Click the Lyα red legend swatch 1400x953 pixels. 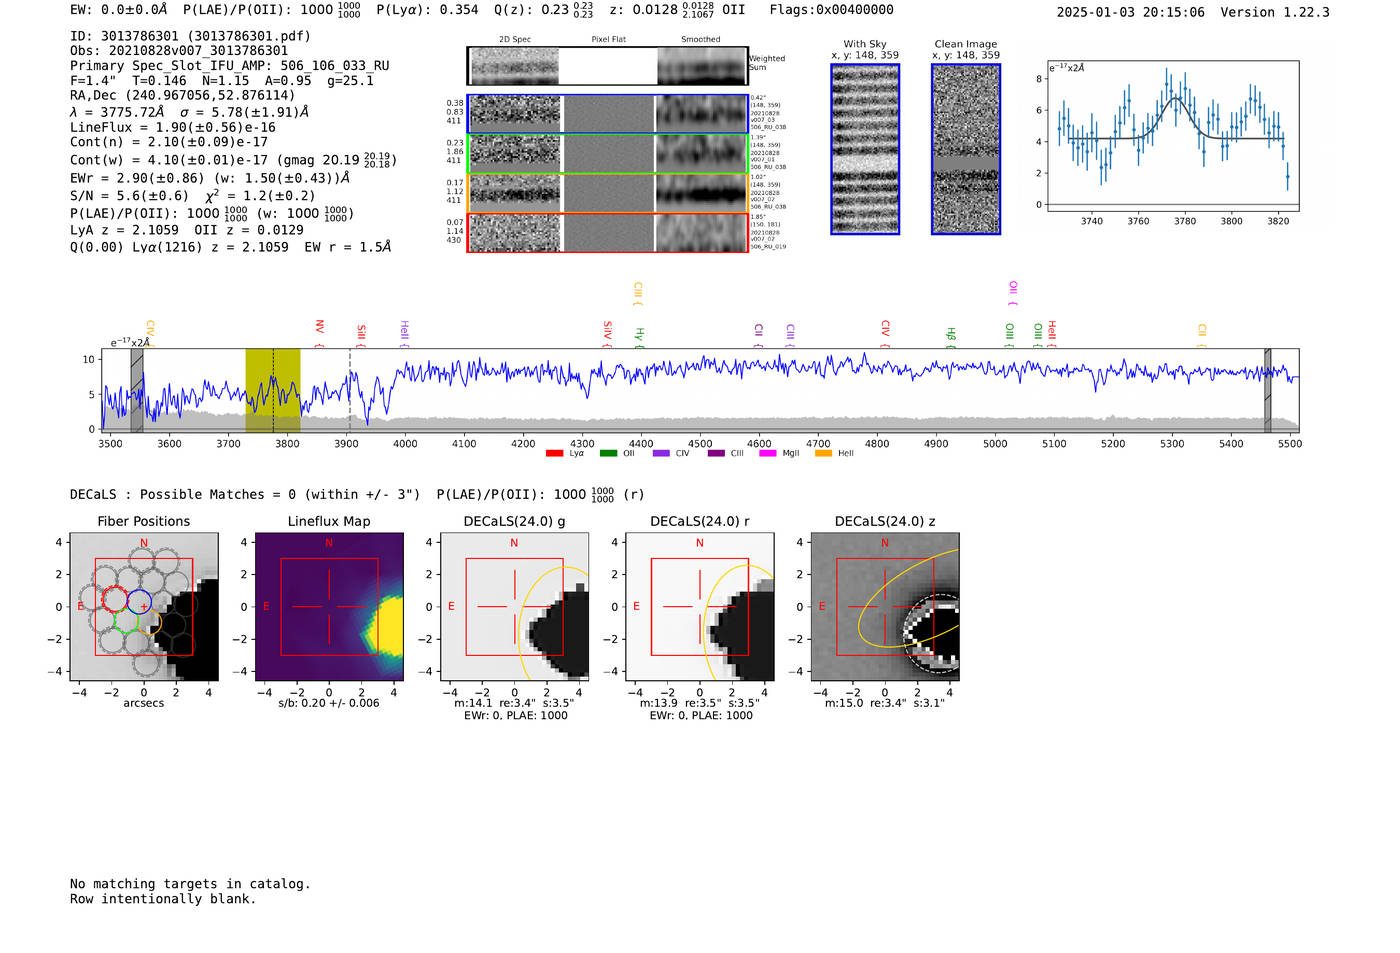(x=555, y=454)
